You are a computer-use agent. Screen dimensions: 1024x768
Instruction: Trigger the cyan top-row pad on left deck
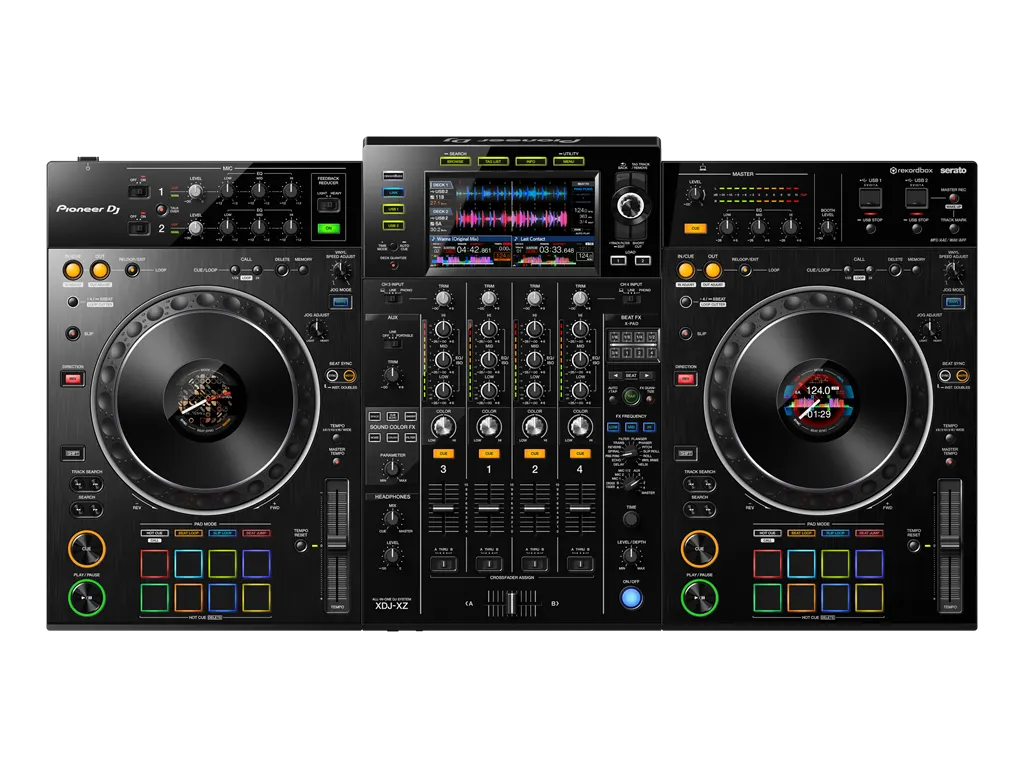point(189,564)
